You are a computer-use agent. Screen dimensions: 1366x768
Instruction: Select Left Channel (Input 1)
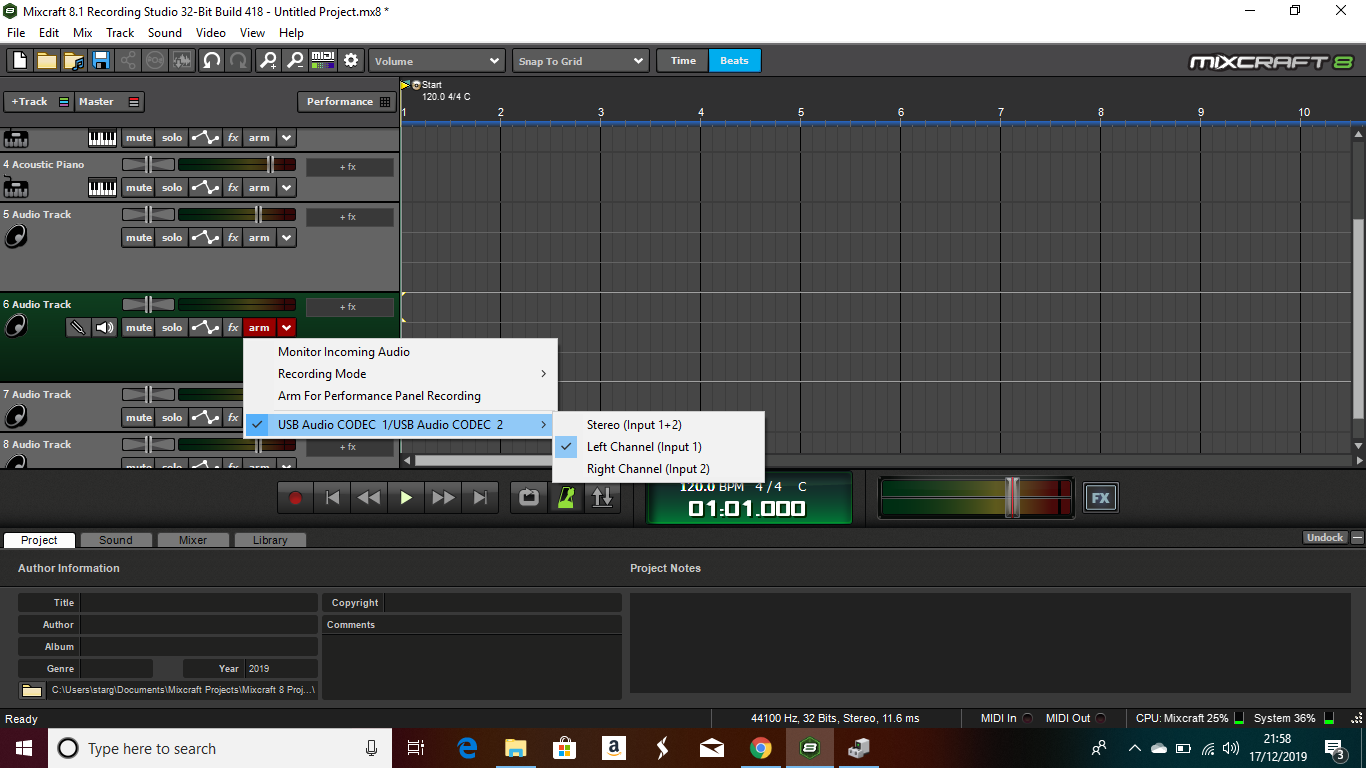[658, 447]
